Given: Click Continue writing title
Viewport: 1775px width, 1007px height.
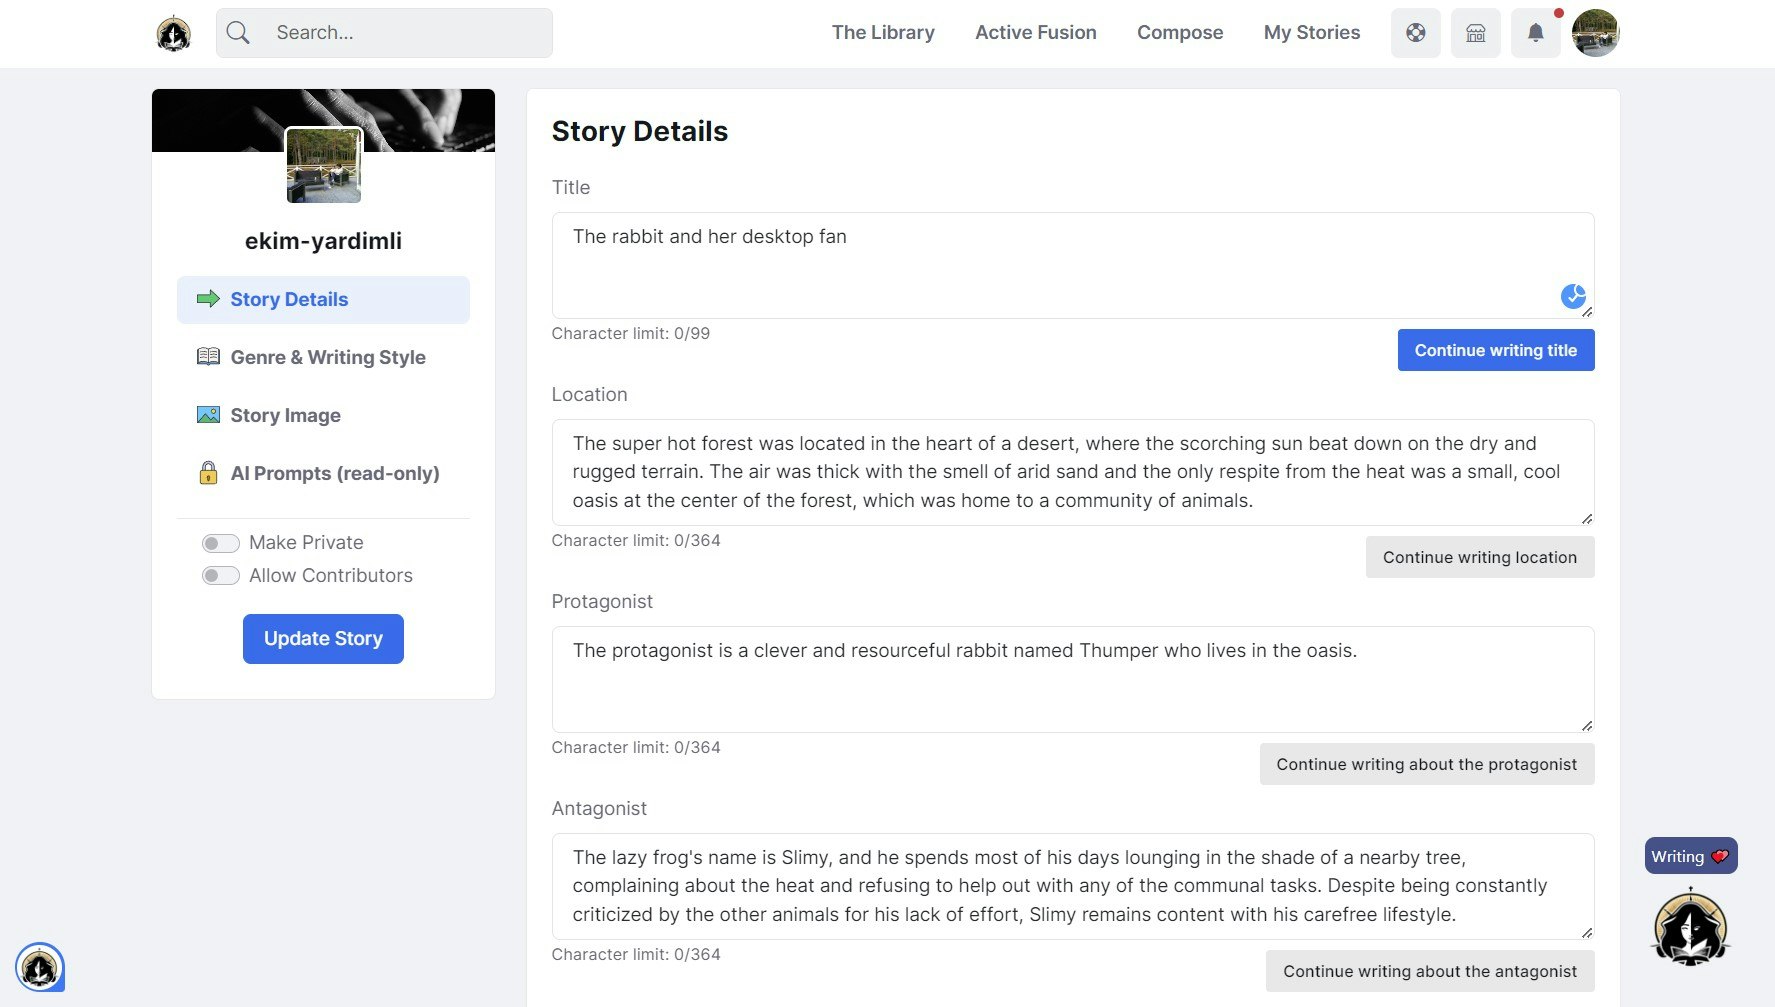Looking at the screenshot, I should pyautogui.click(x=1496, y=350).
